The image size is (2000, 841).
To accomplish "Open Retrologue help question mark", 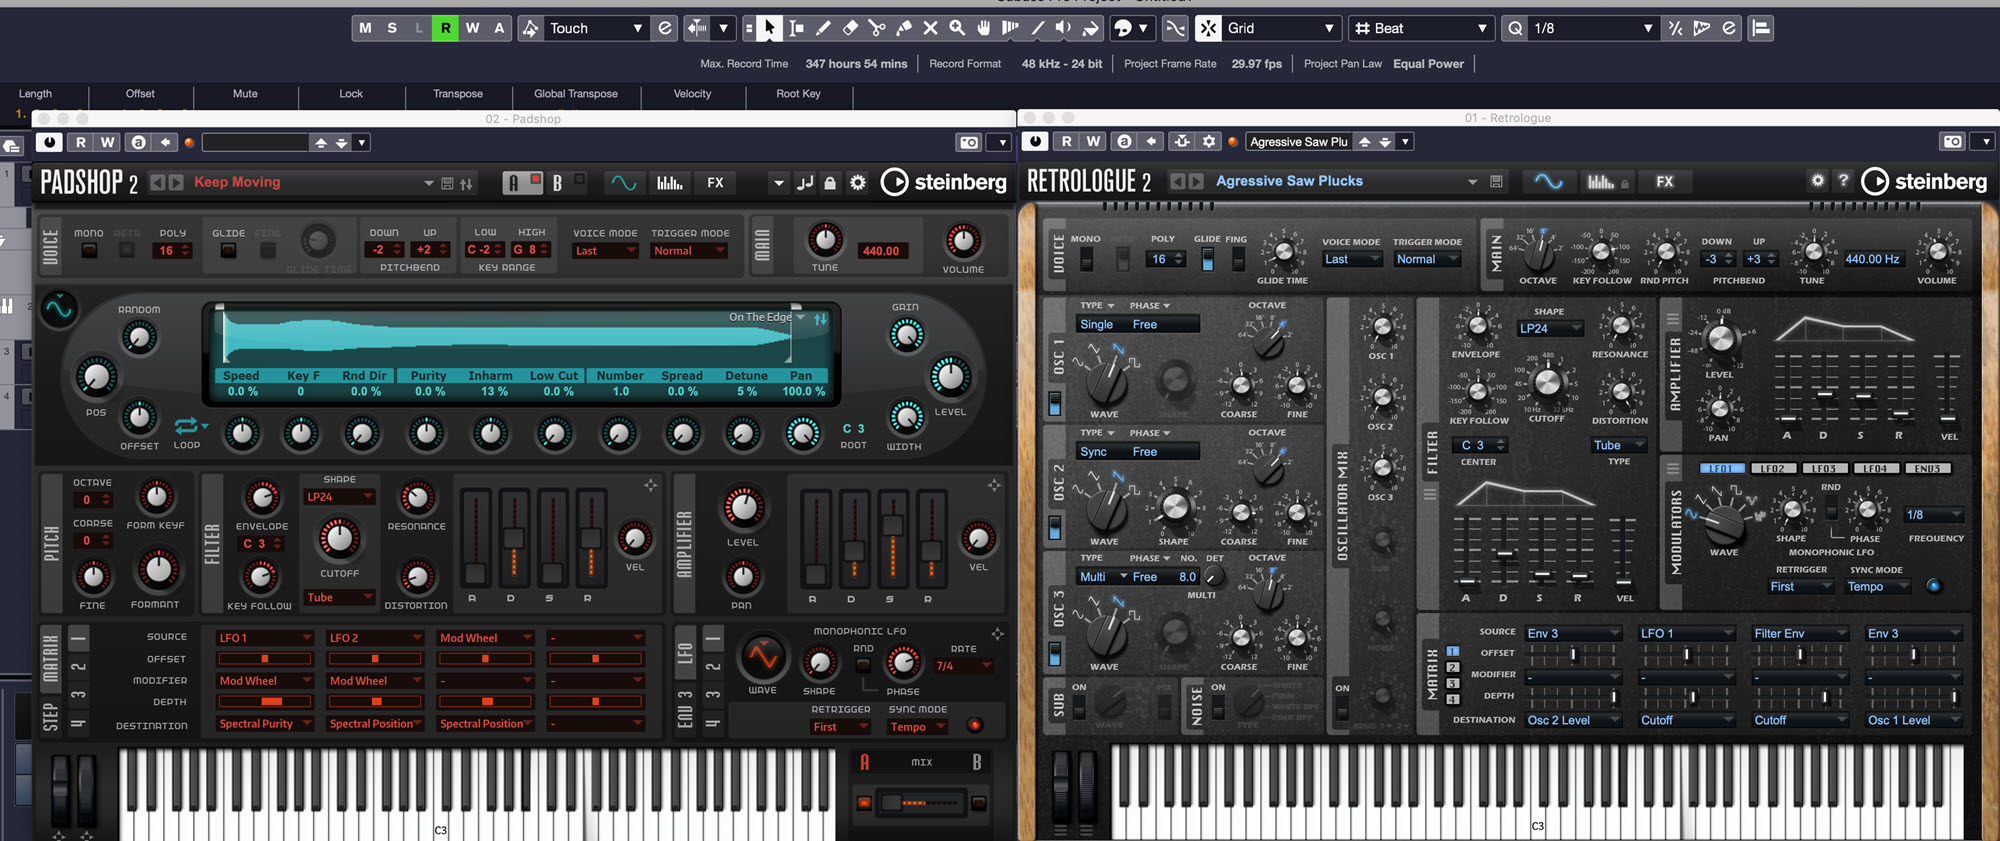I will pyautogui.click(x=1843, y=181).
